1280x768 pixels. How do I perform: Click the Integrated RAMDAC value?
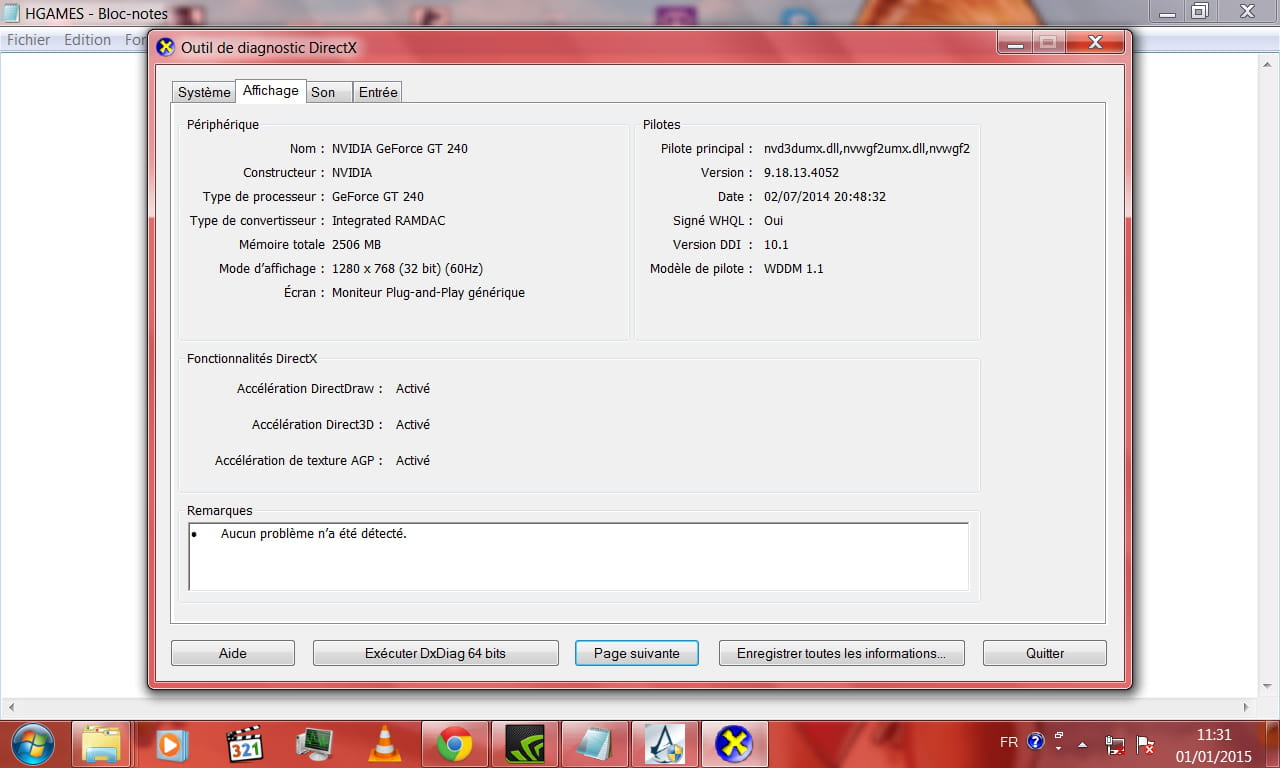(x=389, y=220)
